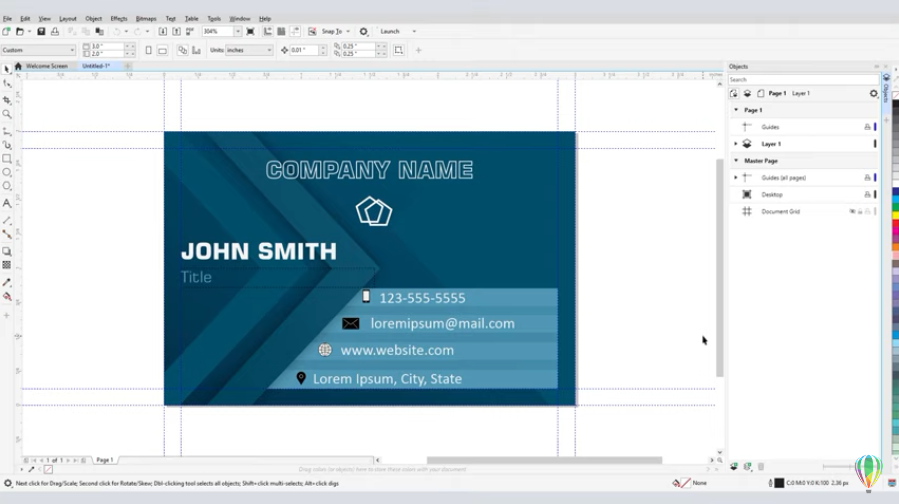Click the Export icon in the toolbar
Image resolution: width=899 pixels, height=504 pixels.
click(x=177, y=32)
